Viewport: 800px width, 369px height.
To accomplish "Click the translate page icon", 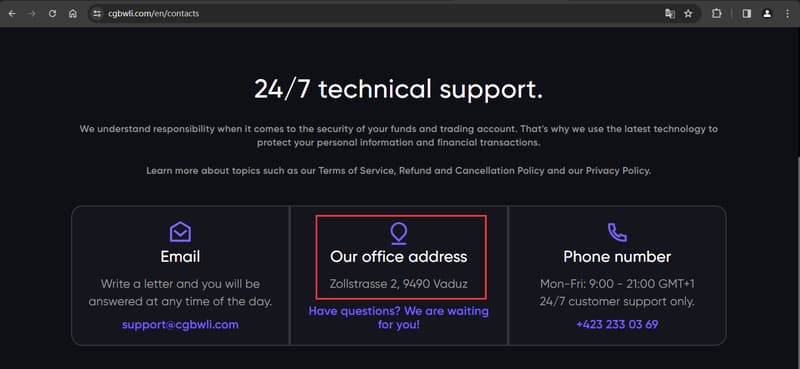I will [x=670, y=14].
